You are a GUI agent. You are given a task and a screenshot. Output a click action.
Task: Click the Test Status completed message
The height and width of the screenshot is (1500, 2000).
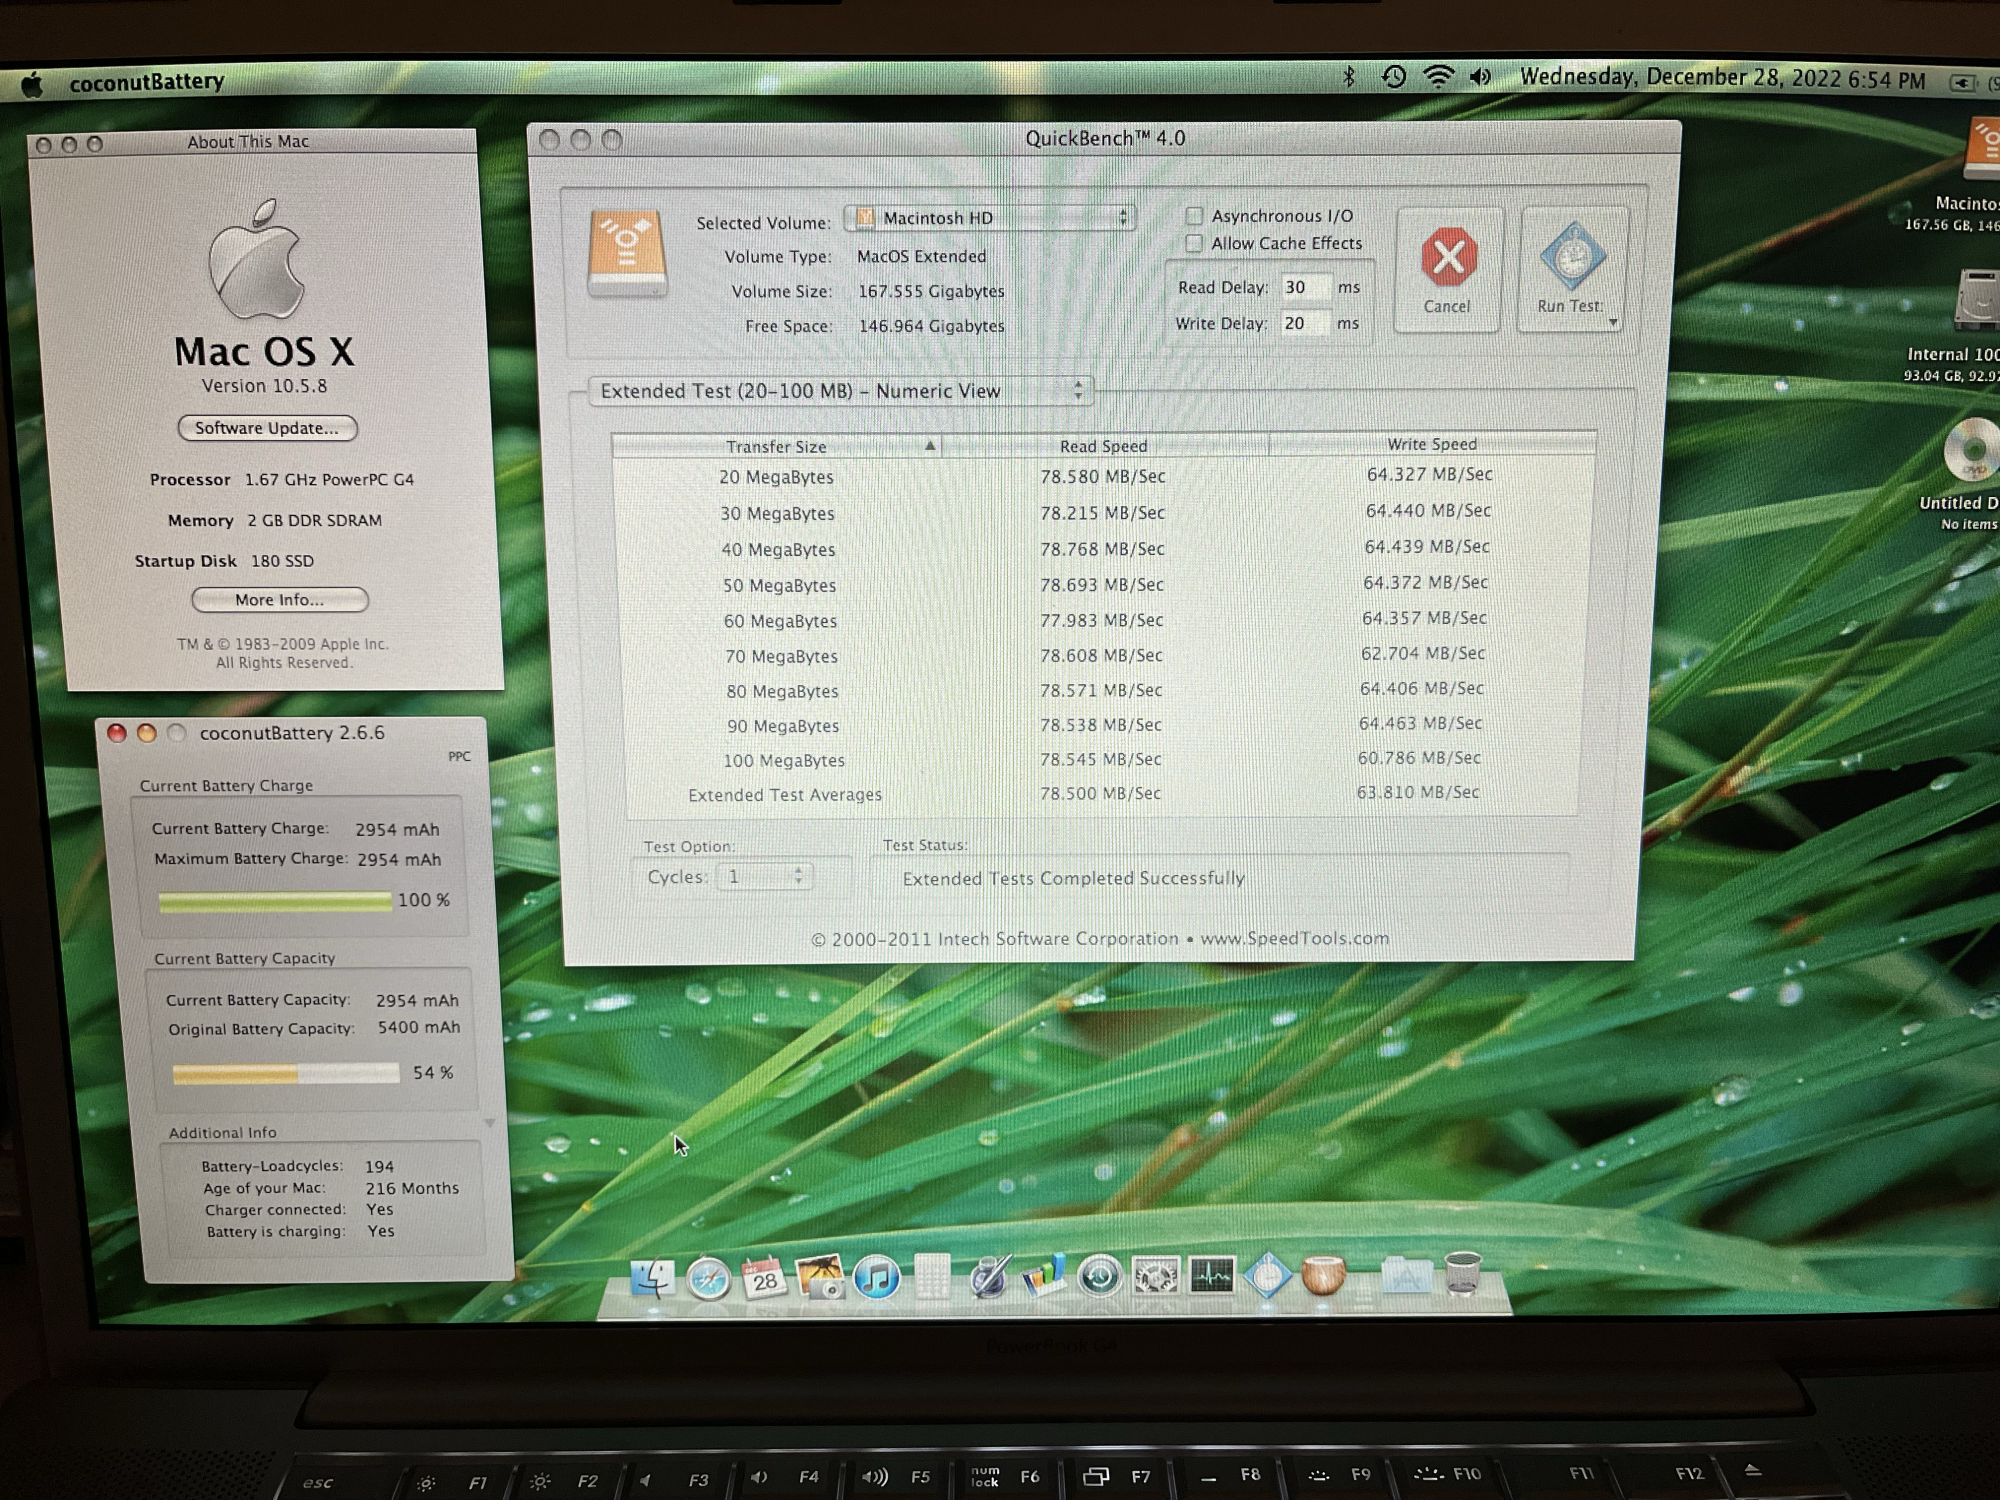[x=1074, y=878]
